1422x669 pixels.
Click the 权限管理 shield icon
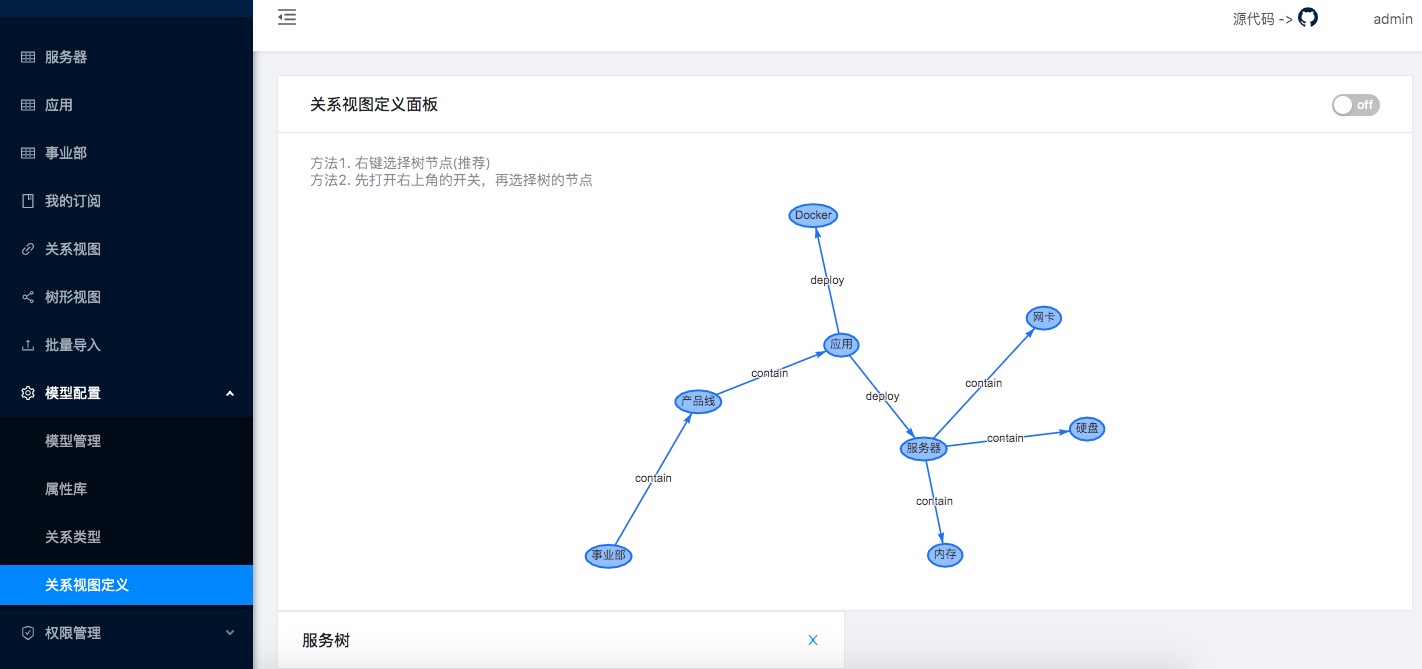point(28,633)
